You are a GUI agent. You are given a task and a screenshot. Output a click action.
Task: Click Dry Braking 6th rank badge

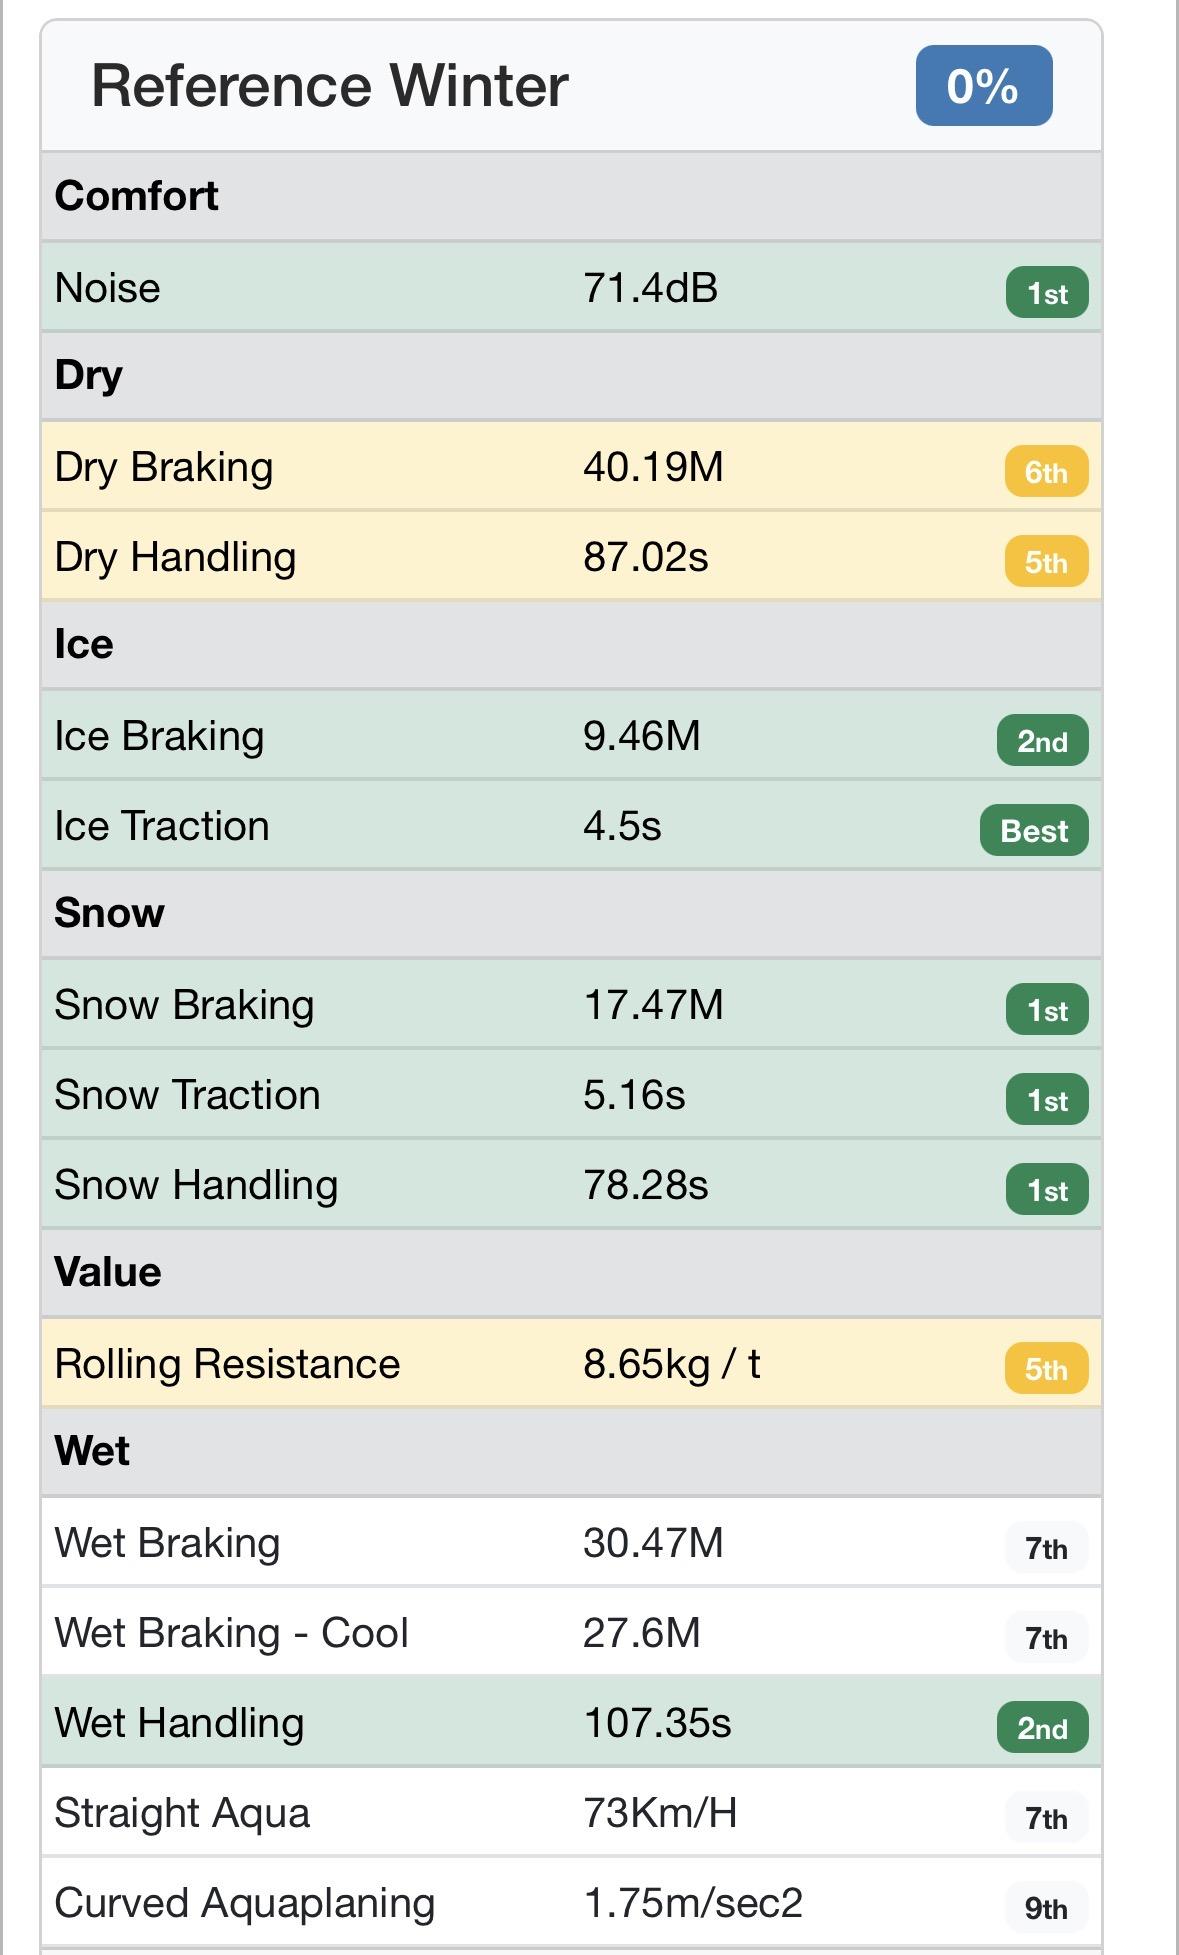(1045, 472)
